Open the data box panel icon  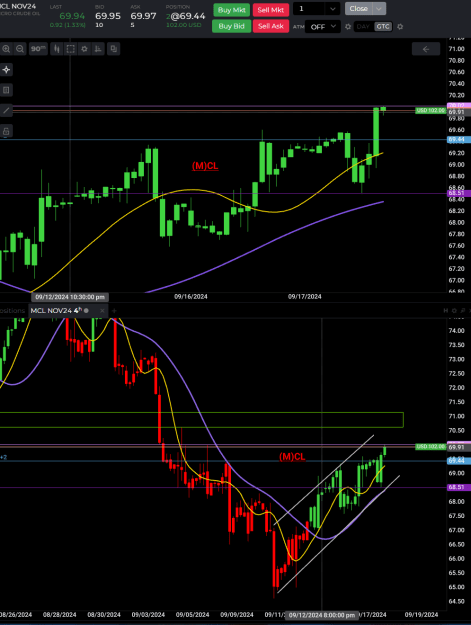click(x=6, y=90)
